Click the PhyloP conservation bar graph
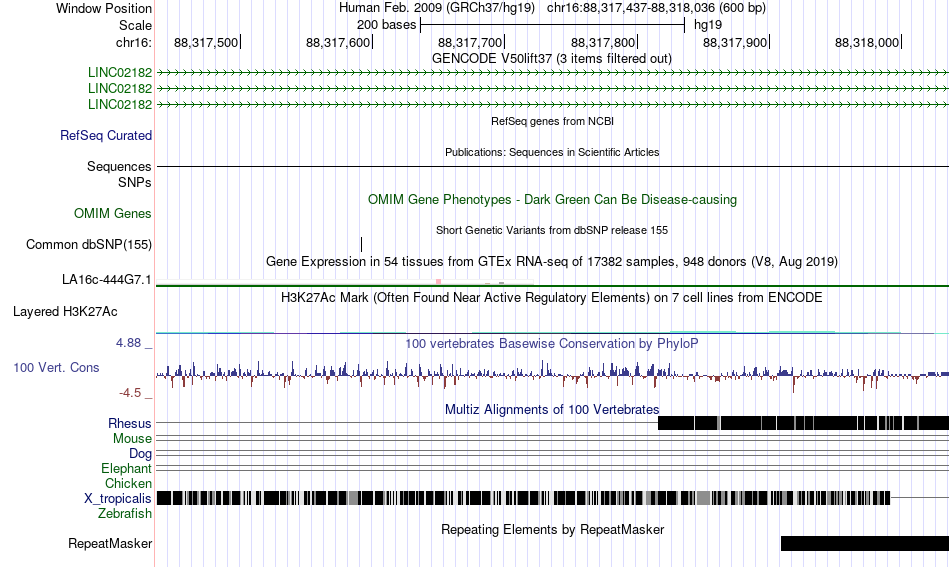950x567 pixels. click(x=553, y=376)
